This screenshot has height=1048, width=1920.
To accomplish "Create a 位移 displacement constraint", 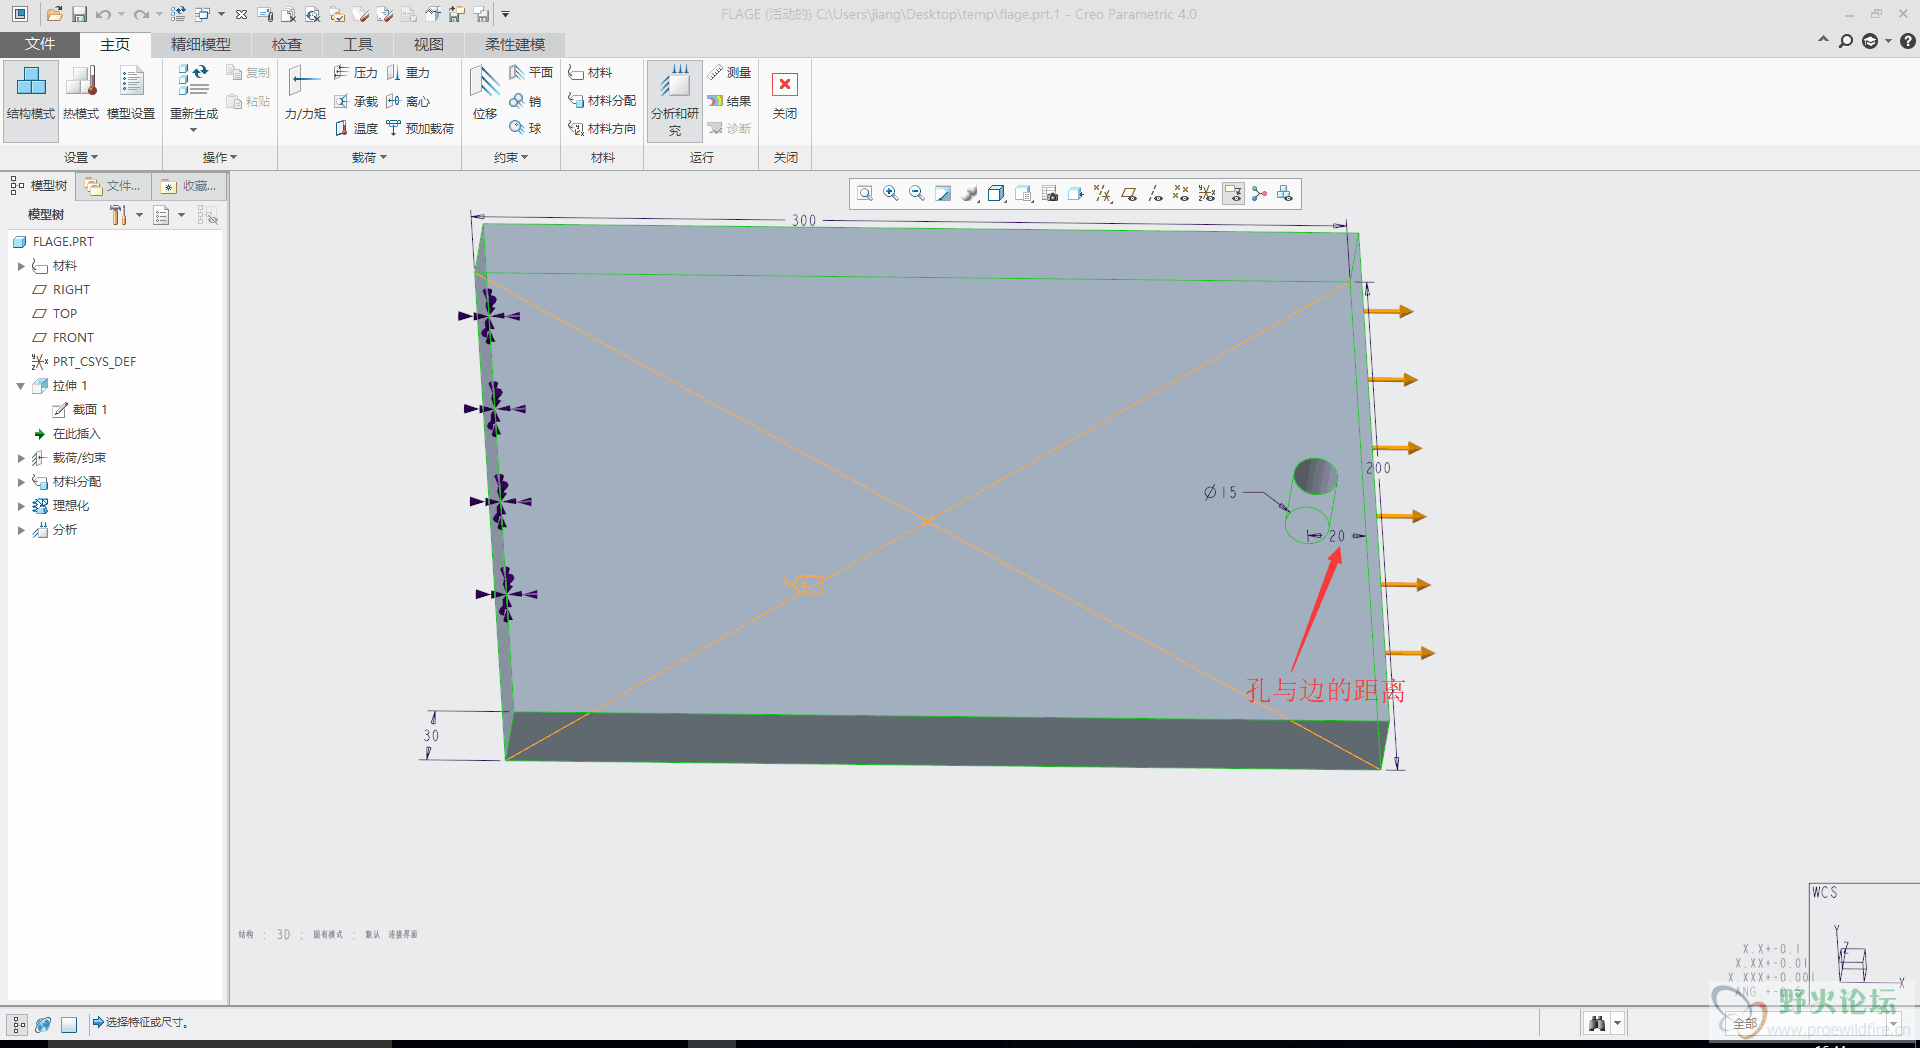I will point(485,94).
